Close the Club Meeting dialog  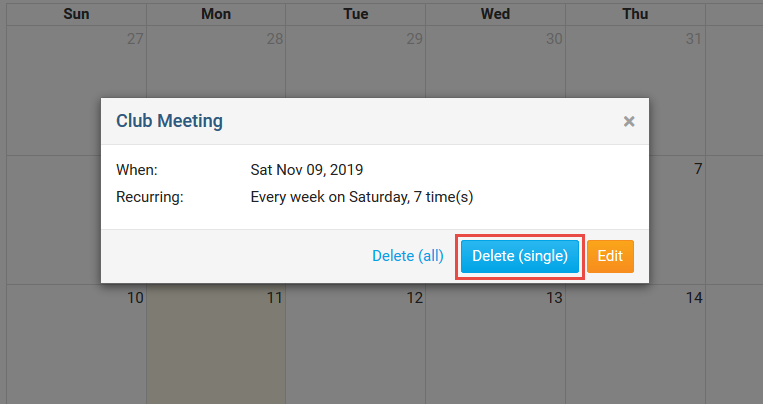pos(629,121)
